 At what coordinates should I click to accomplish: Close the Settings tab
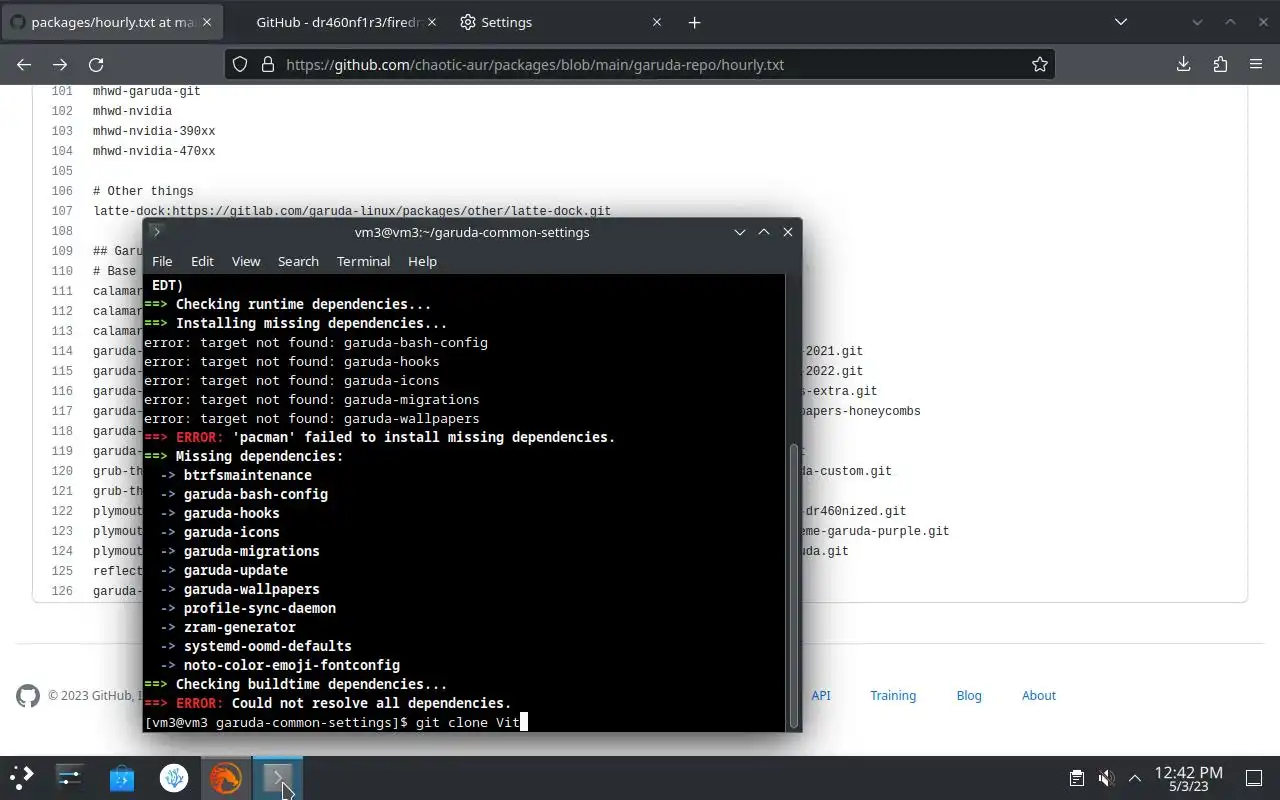[x=657, y=22]
